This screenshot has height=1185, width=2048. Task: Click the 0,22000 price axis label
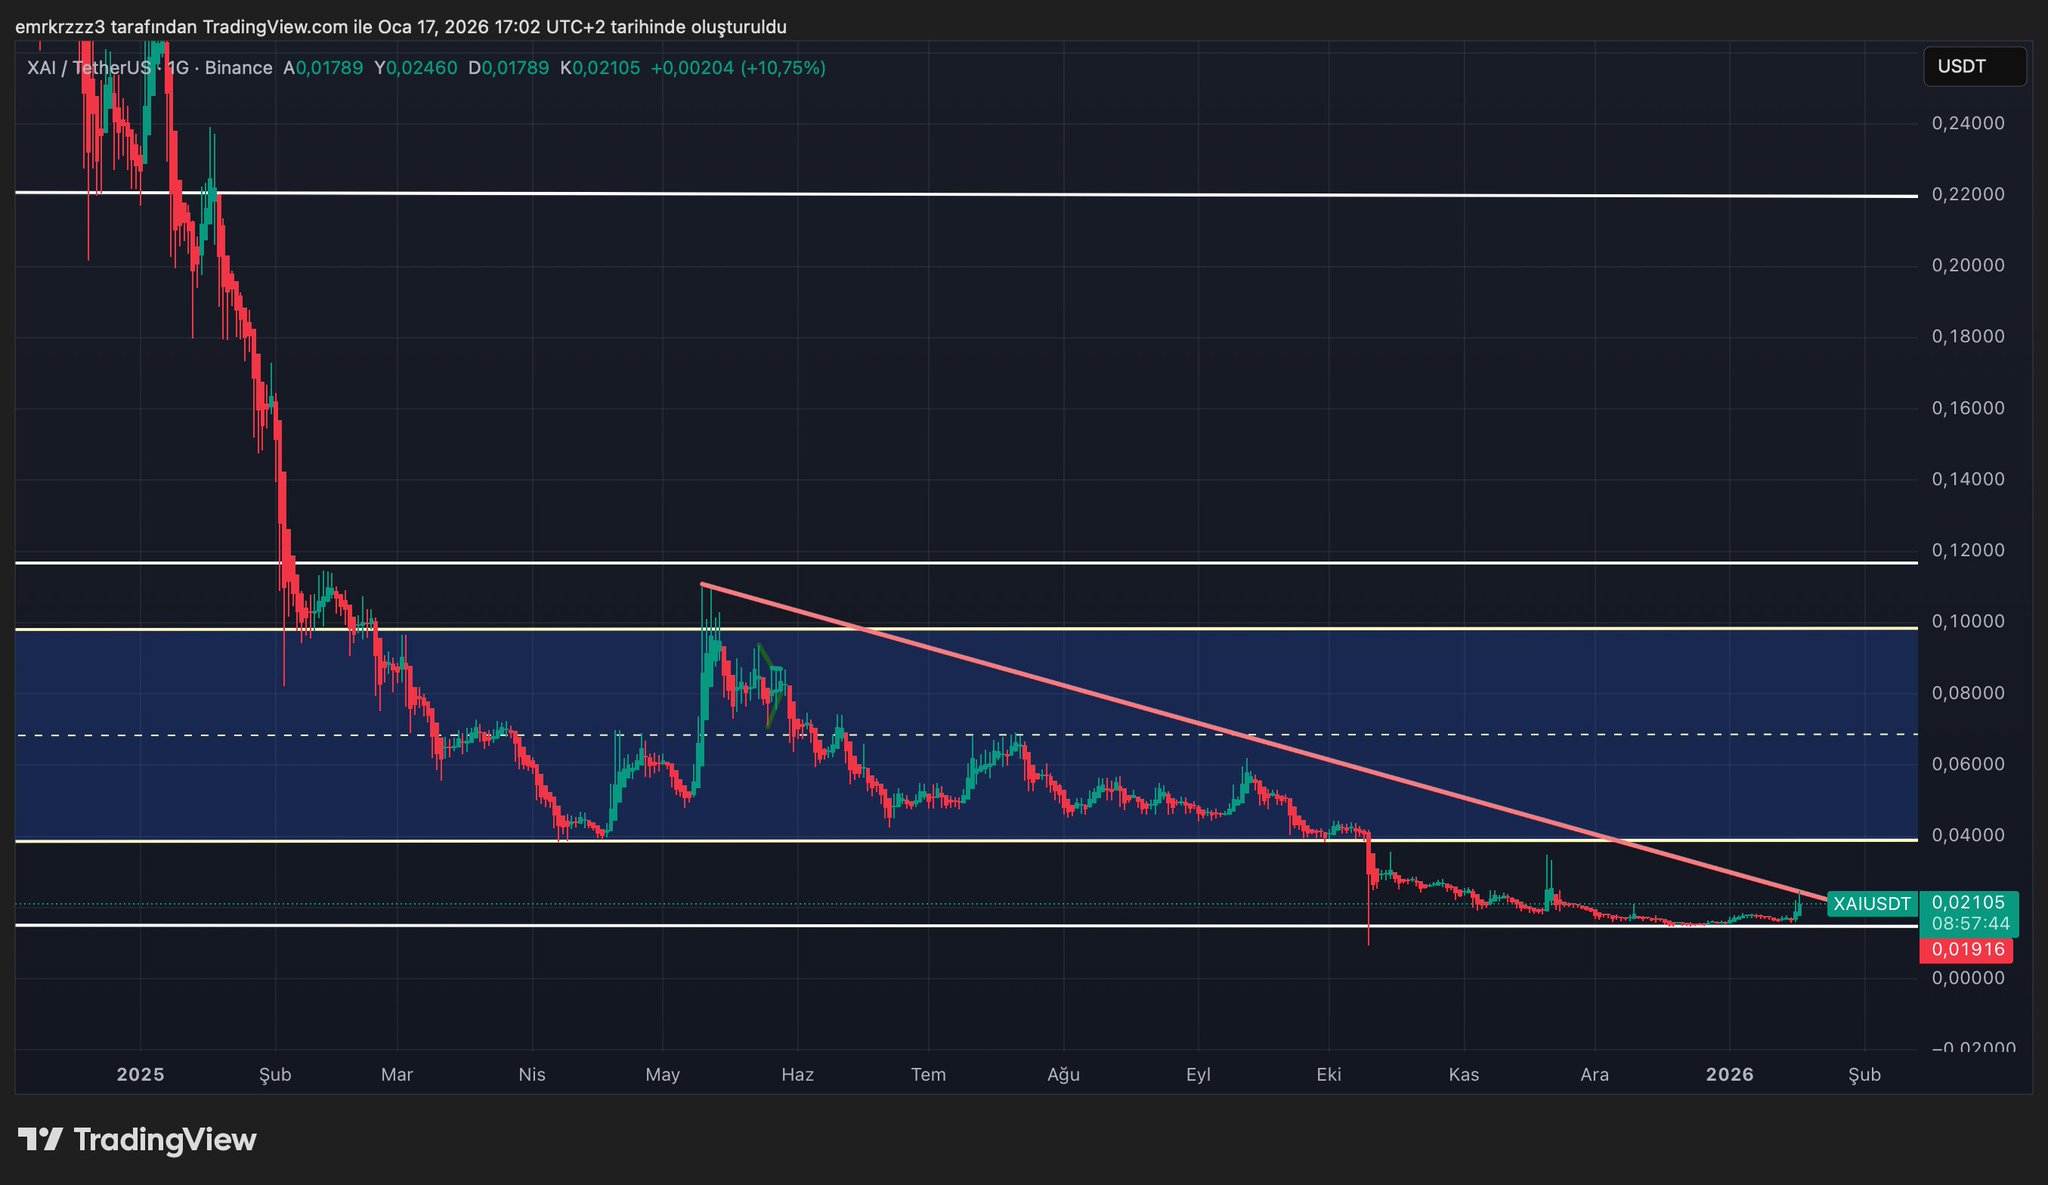pyautogui.click(x=1967, y=194)
